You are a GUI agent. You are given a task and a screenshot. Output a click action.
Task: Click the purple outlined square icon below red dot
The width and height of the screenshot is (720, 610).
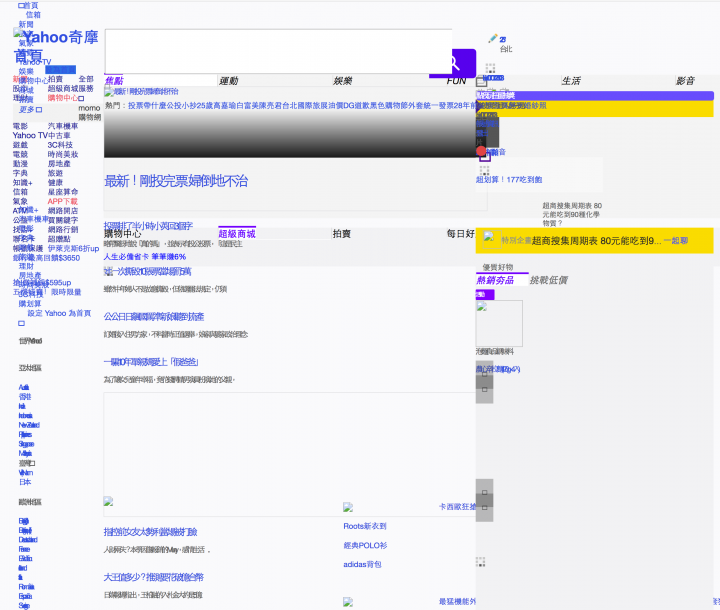point(485,158)
